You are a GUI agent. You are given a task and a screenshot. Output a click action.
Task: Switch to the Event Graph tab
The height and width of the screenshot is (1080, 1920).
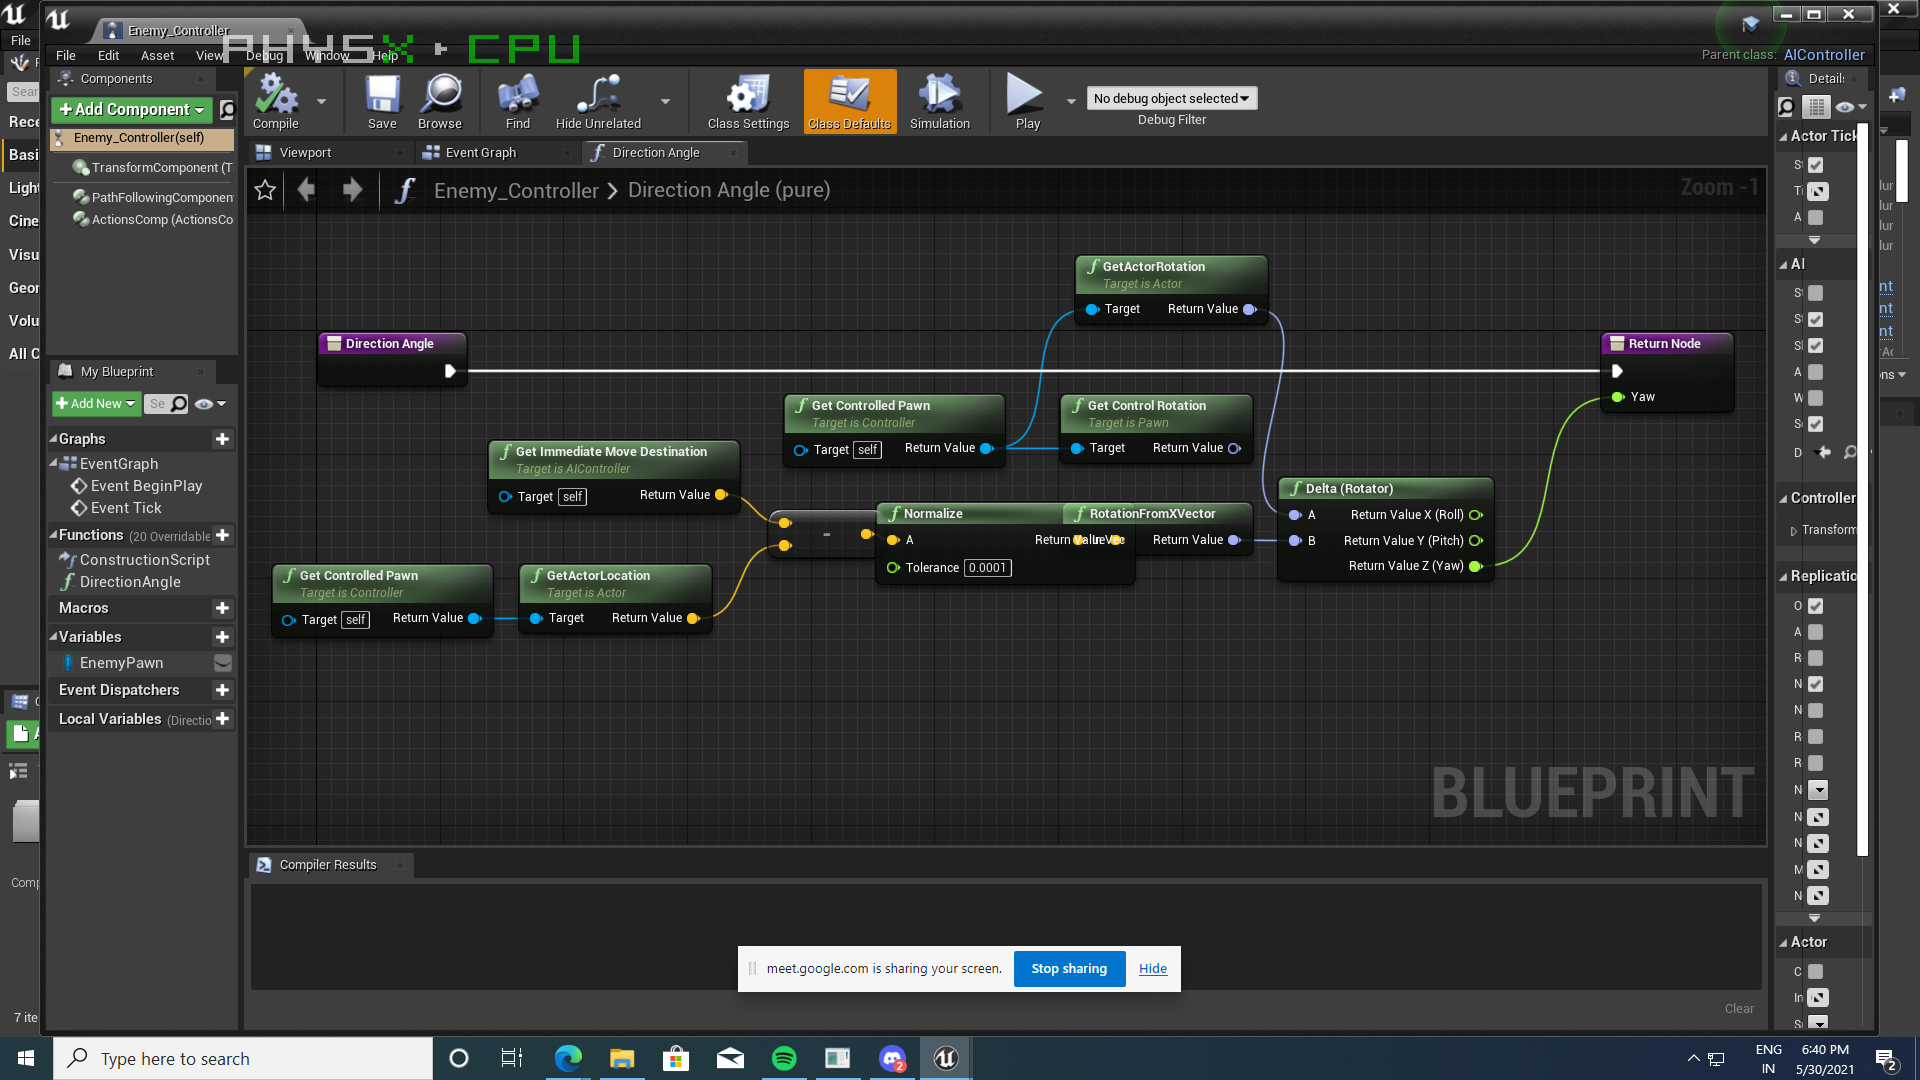(480, 153)
